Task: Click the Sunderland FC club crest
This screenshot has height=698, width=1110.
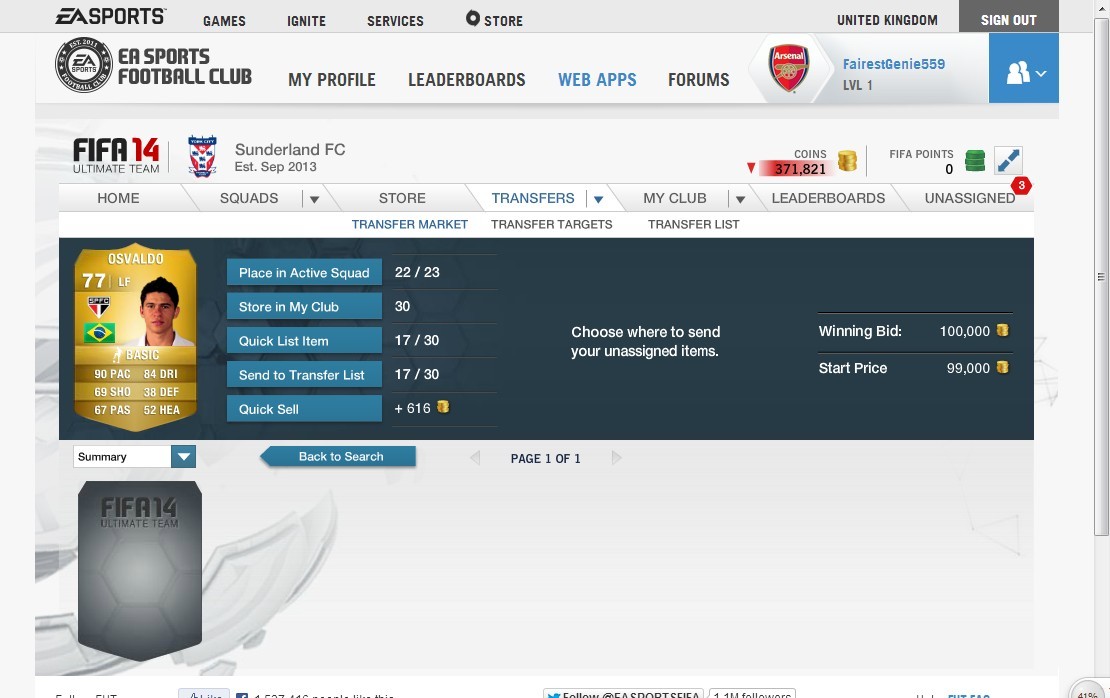Action: point(202,156)
